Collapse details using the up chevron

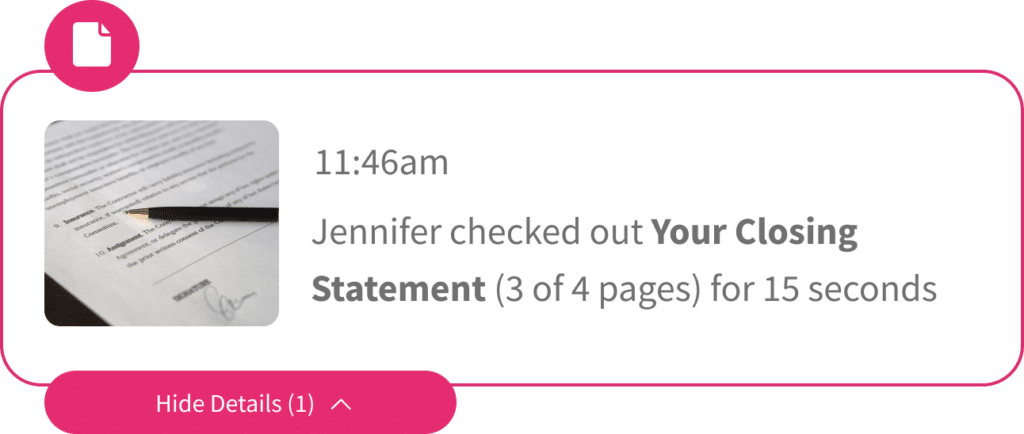tap(341, 404)
